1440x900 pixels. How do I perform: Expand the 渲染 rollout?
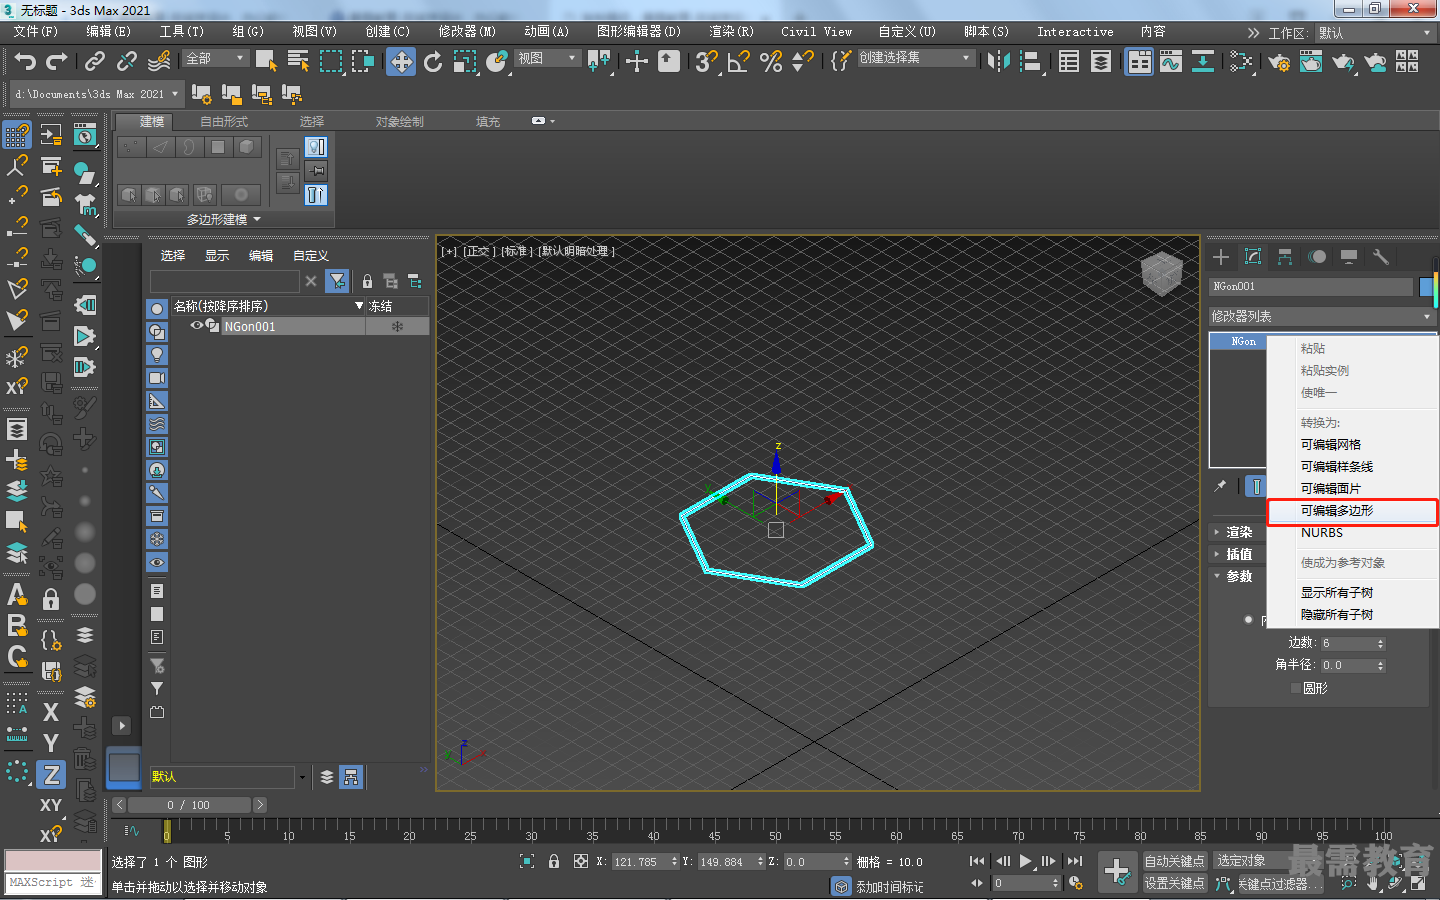coord(1239,532)
